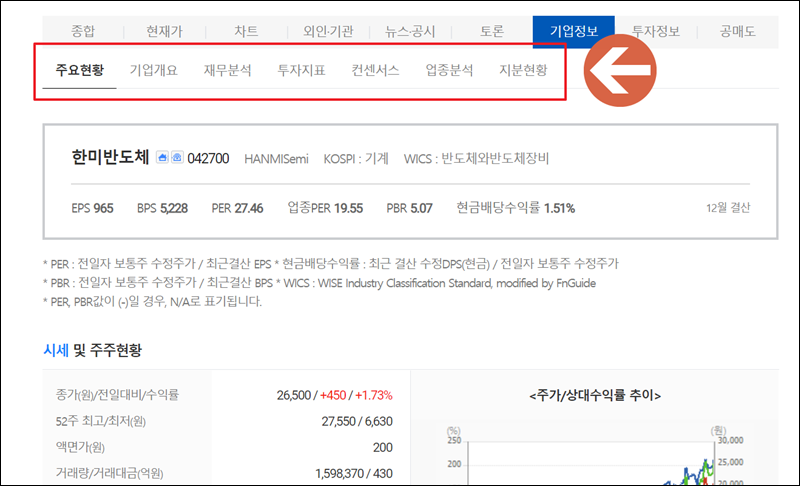Click the face value 200
This screenshot has width=800, height=486.
[x=383, y=448]
